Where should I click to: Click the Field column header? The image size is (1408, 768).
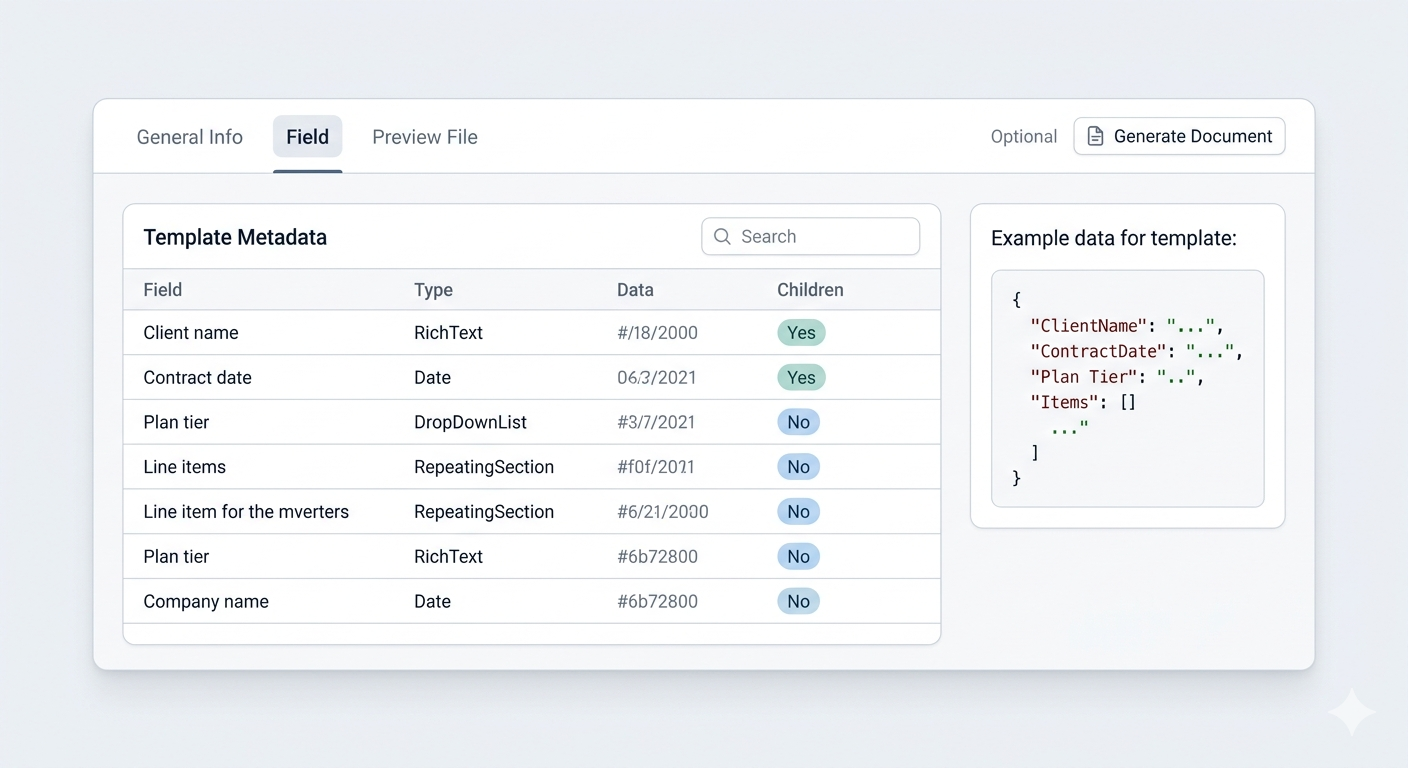tap(163, 290)
